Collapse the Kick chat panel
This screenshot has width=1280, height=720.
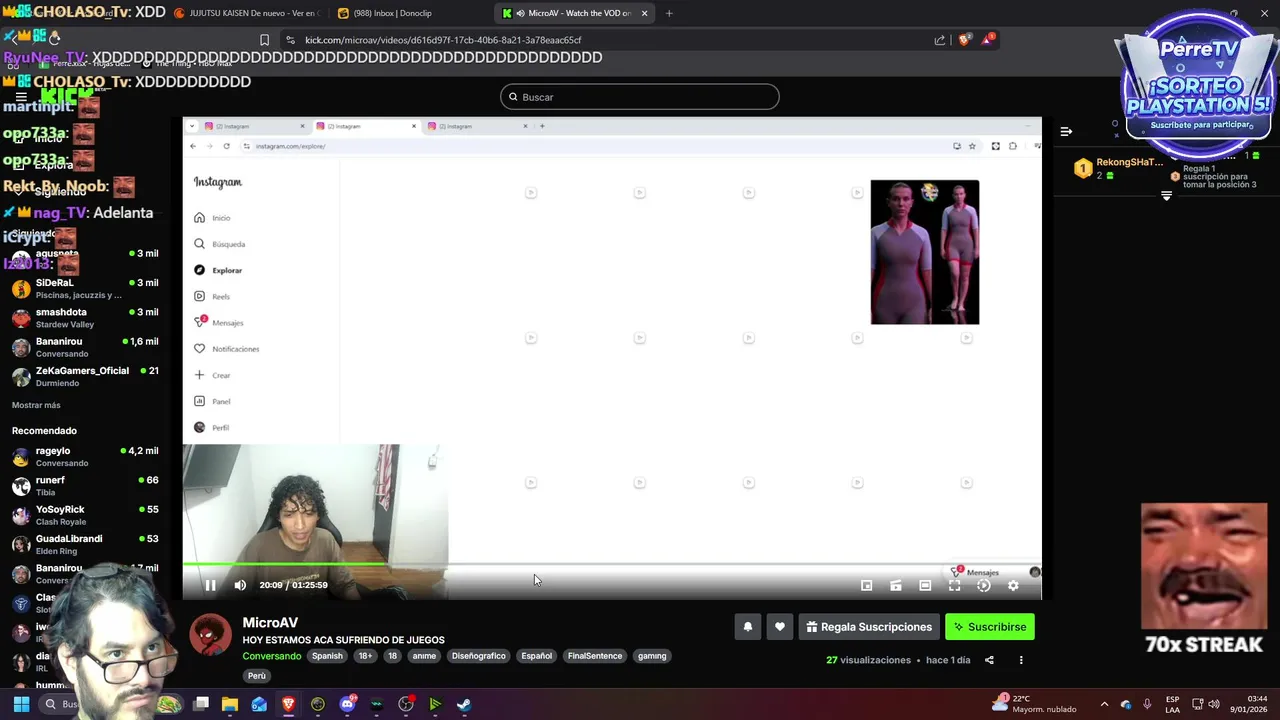click(x=1066, y=131)
